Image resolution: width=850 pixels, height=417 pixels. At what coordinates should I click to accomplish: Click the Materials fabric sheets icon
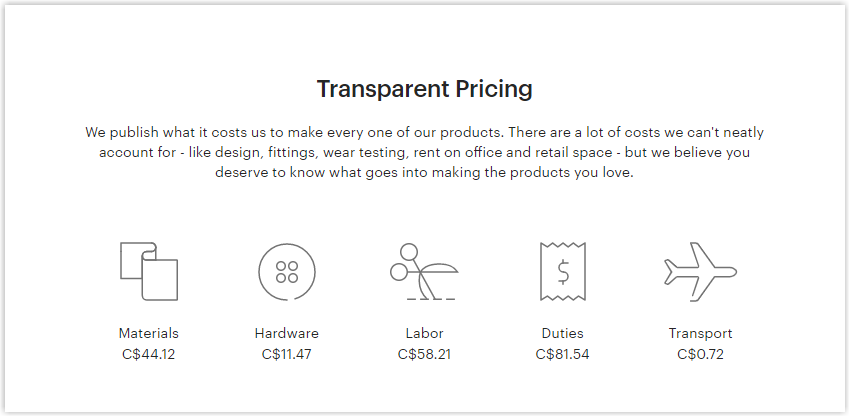click(x=149, y=271)
